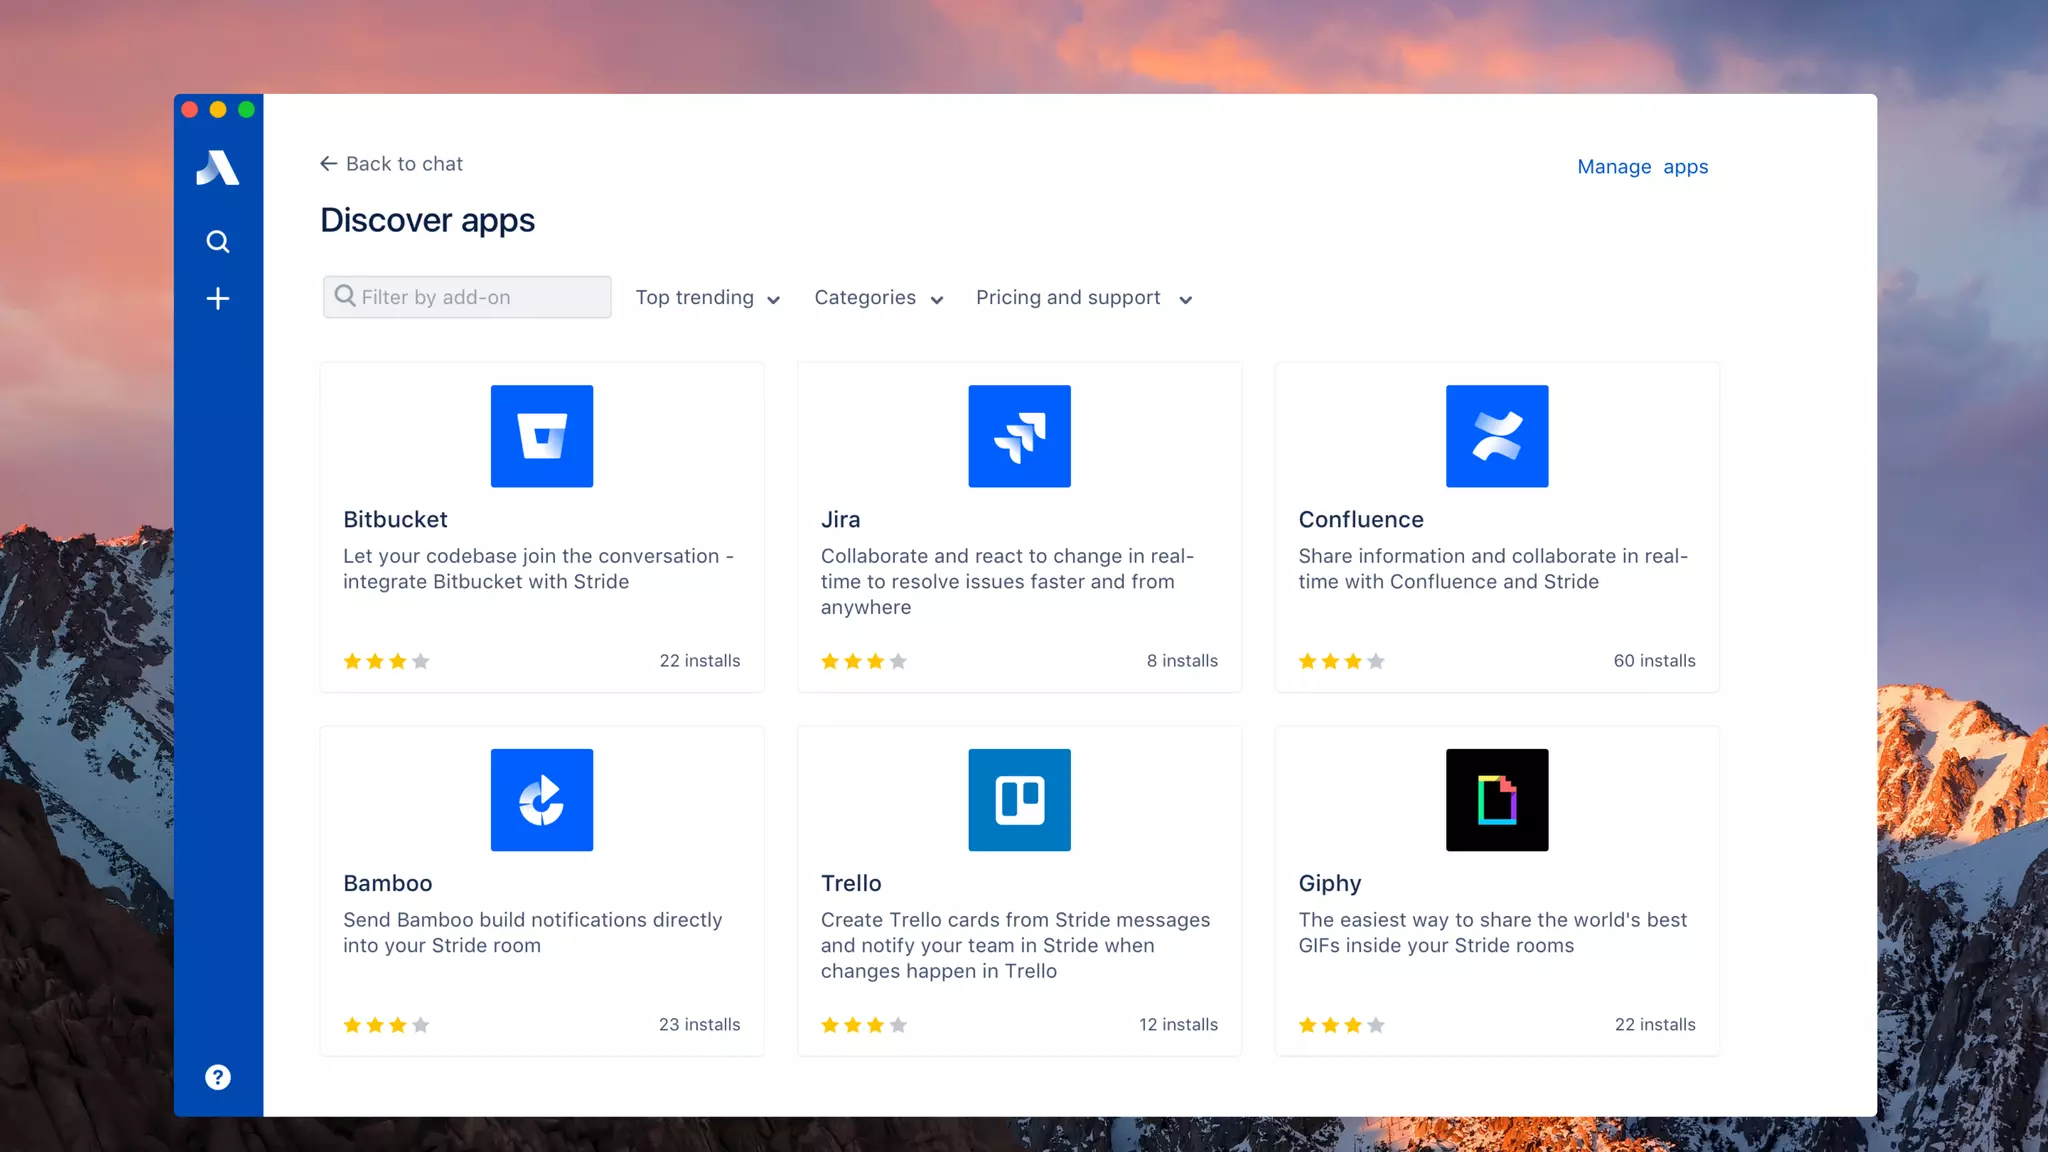Click the Atlassian logo in the sidebar
The width and height of the screenshot is (2048, 1152).
point(217,167)
